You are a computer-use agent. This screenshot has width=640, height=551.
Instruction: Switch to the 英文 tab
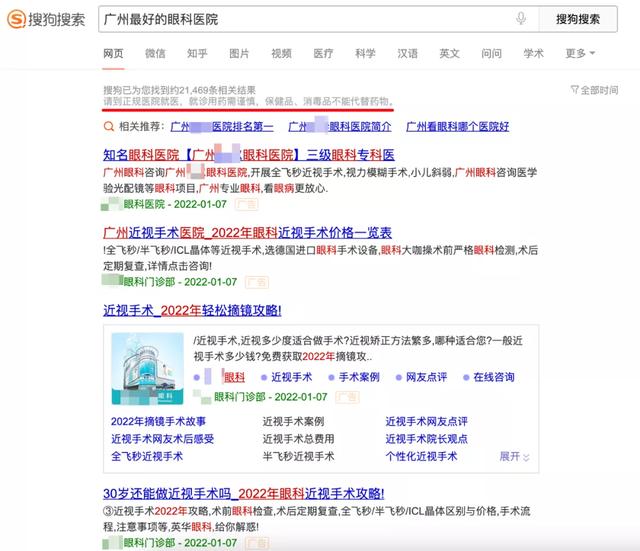pyautogui.click(x=449, y=53)
